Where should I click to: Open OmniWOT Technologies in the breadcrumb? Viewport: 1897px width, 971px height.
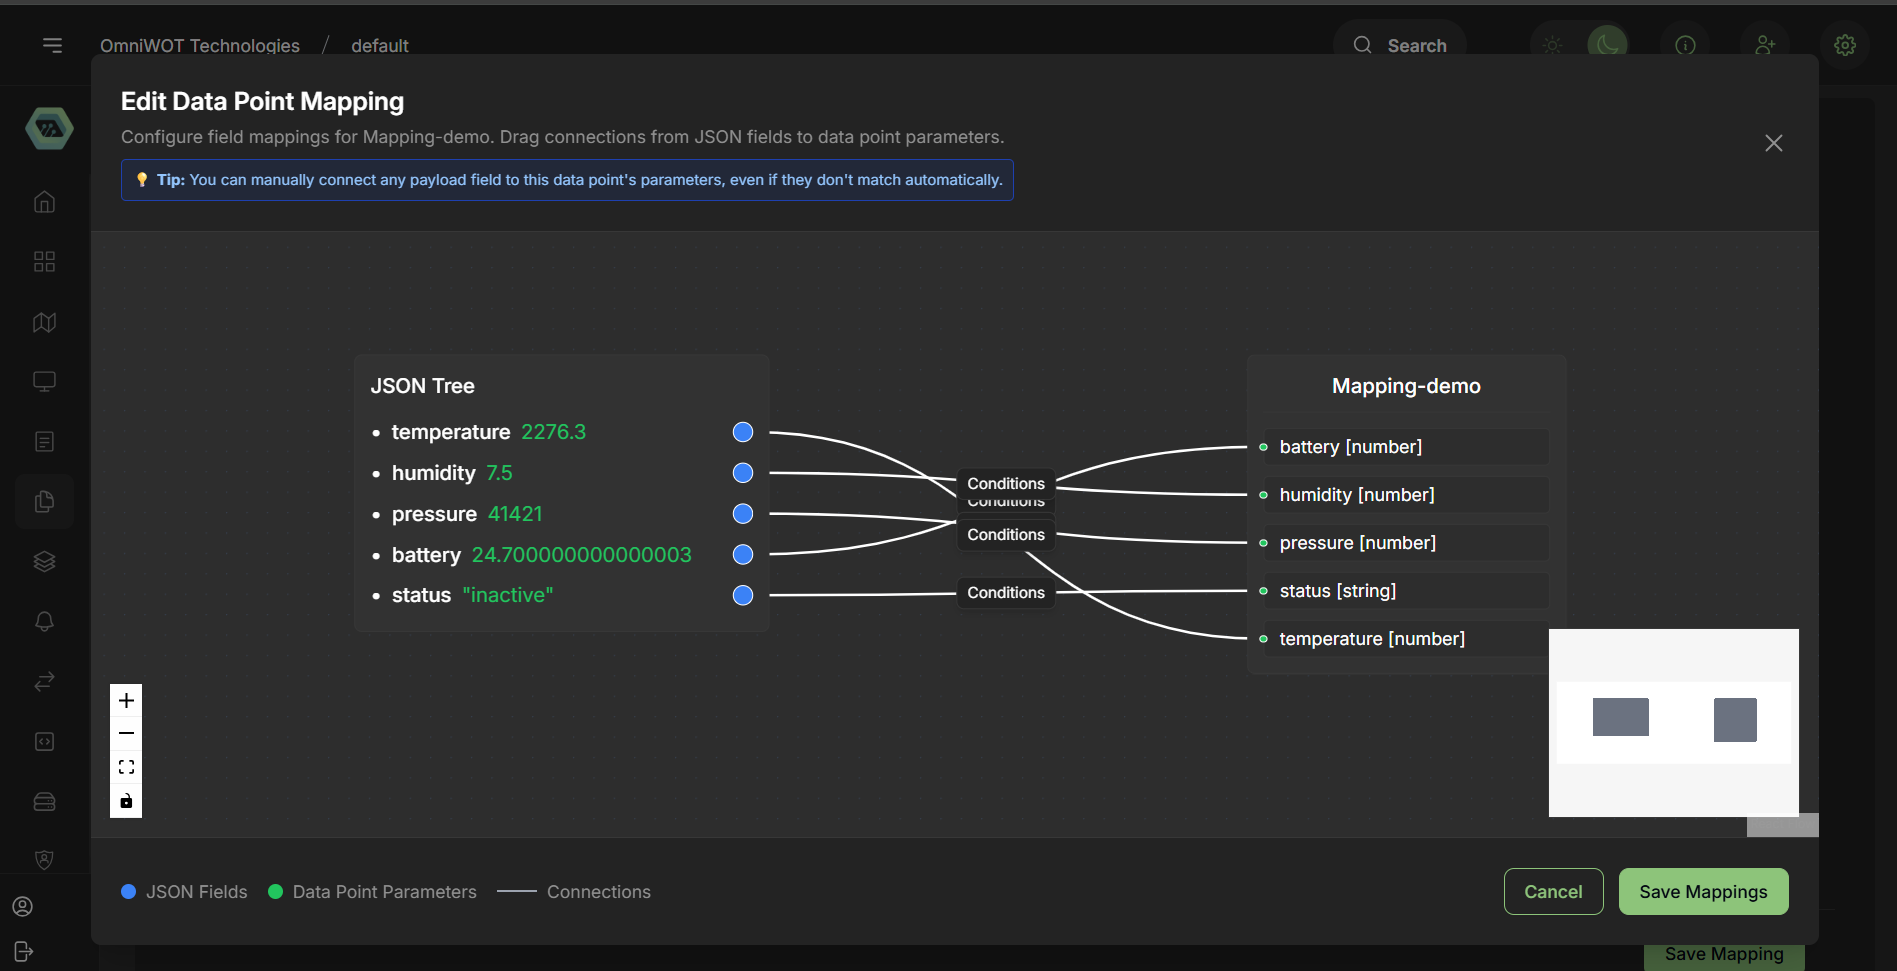pos(199,45)
